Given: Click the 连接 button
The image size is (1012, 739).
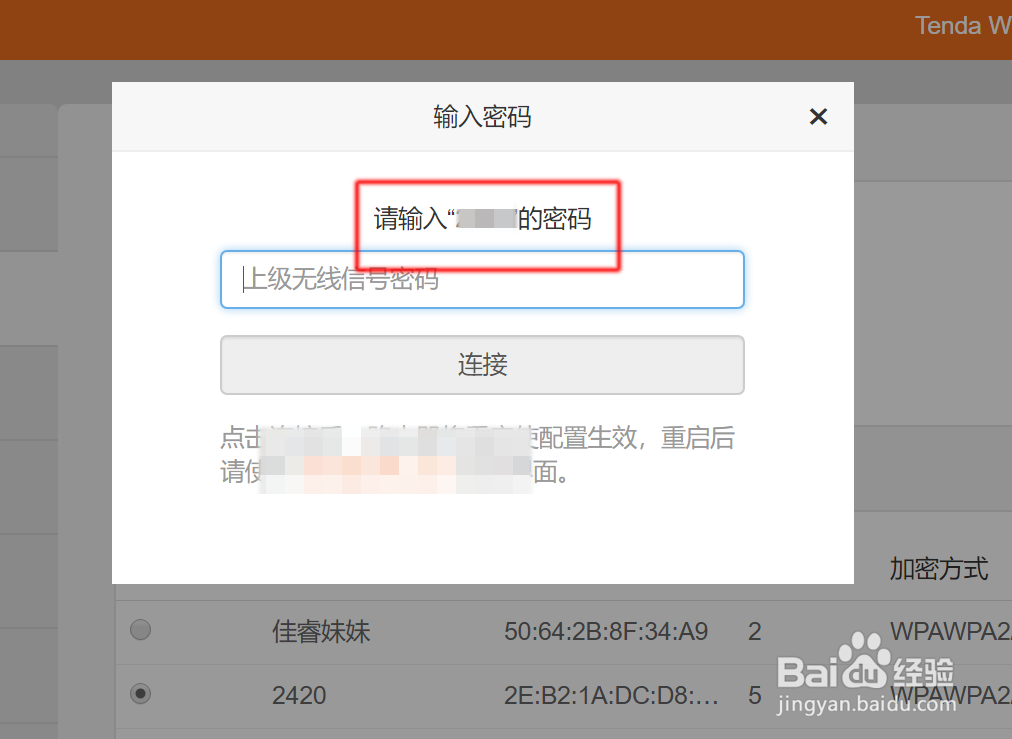Looking at the screenshot, I should pos(482,365).
